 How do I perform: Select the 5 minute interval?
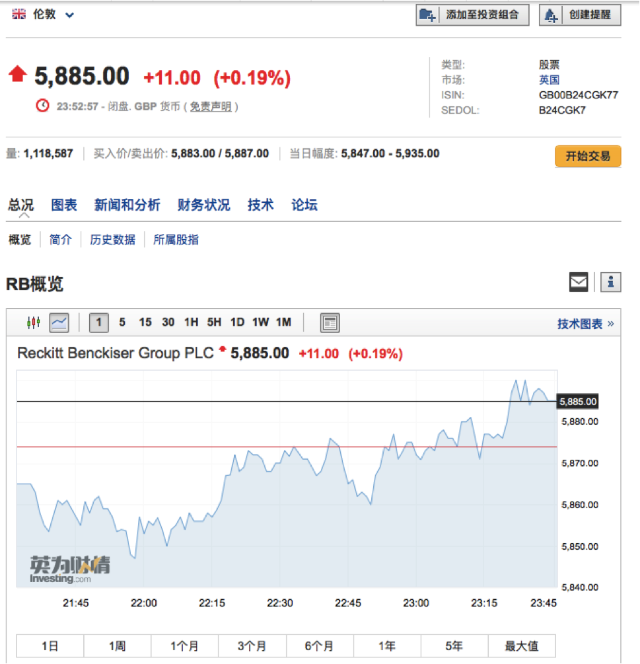122,323
